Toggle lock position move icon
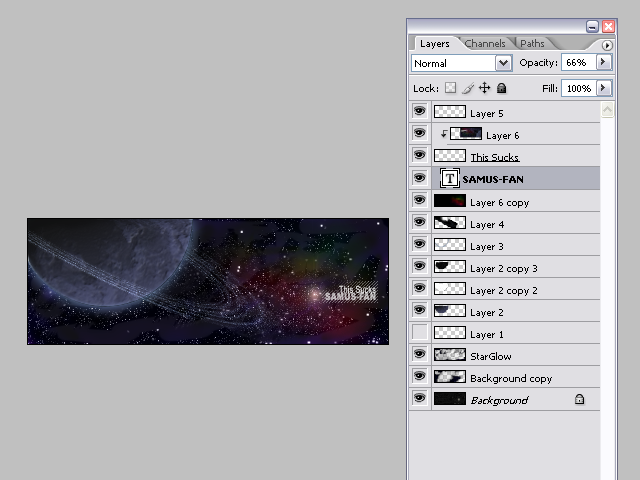Viewport: 640px width, 480px height. pyautogui.click(x=484, y=88)
